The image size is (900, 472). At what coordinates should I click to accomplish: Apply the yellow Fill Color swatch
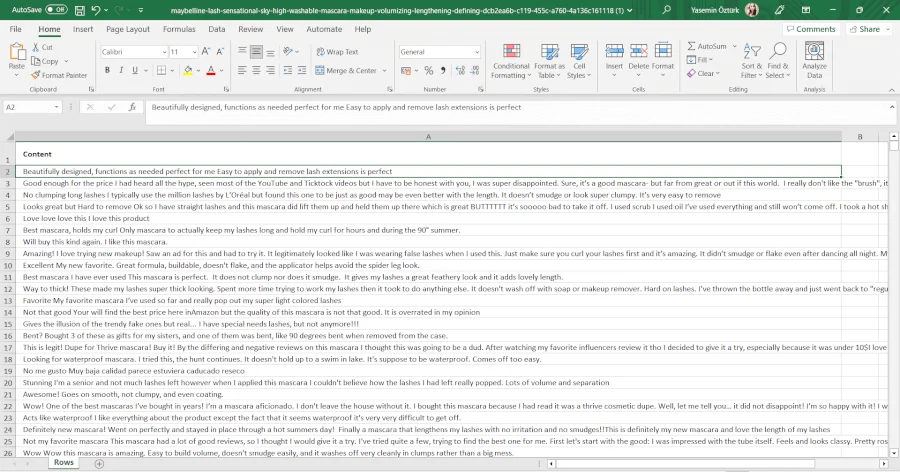[x=188, y=70]
